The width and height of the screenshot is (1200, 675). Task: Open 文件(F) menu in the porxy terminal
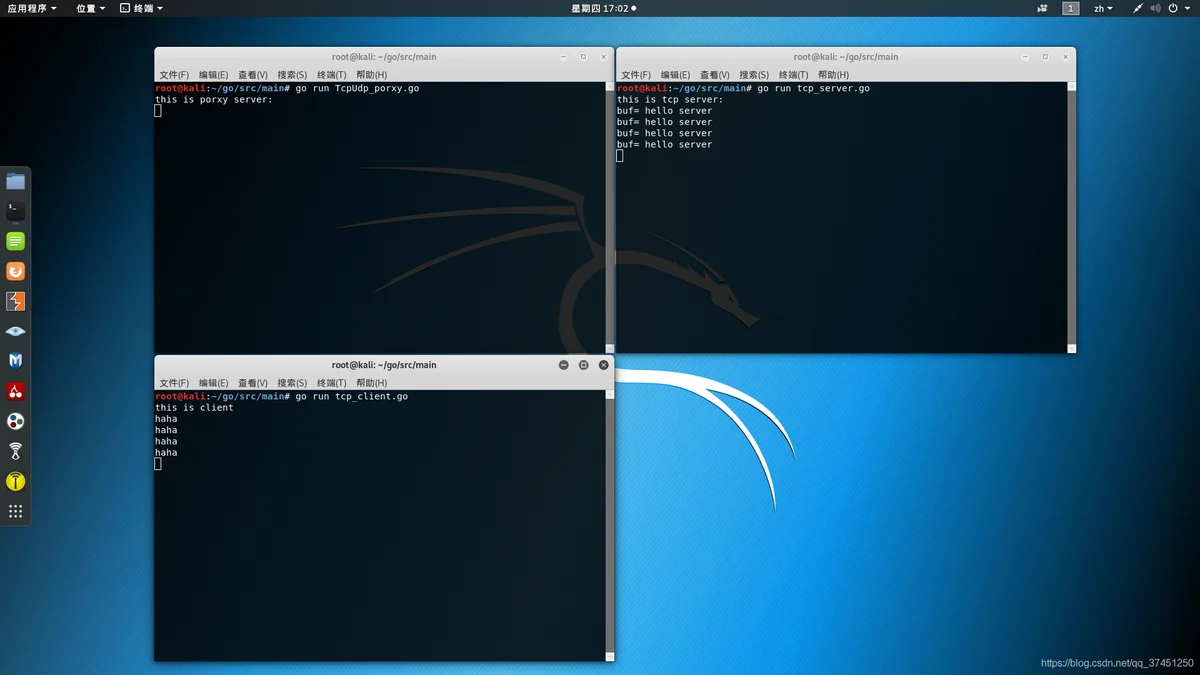pos(174,75)
